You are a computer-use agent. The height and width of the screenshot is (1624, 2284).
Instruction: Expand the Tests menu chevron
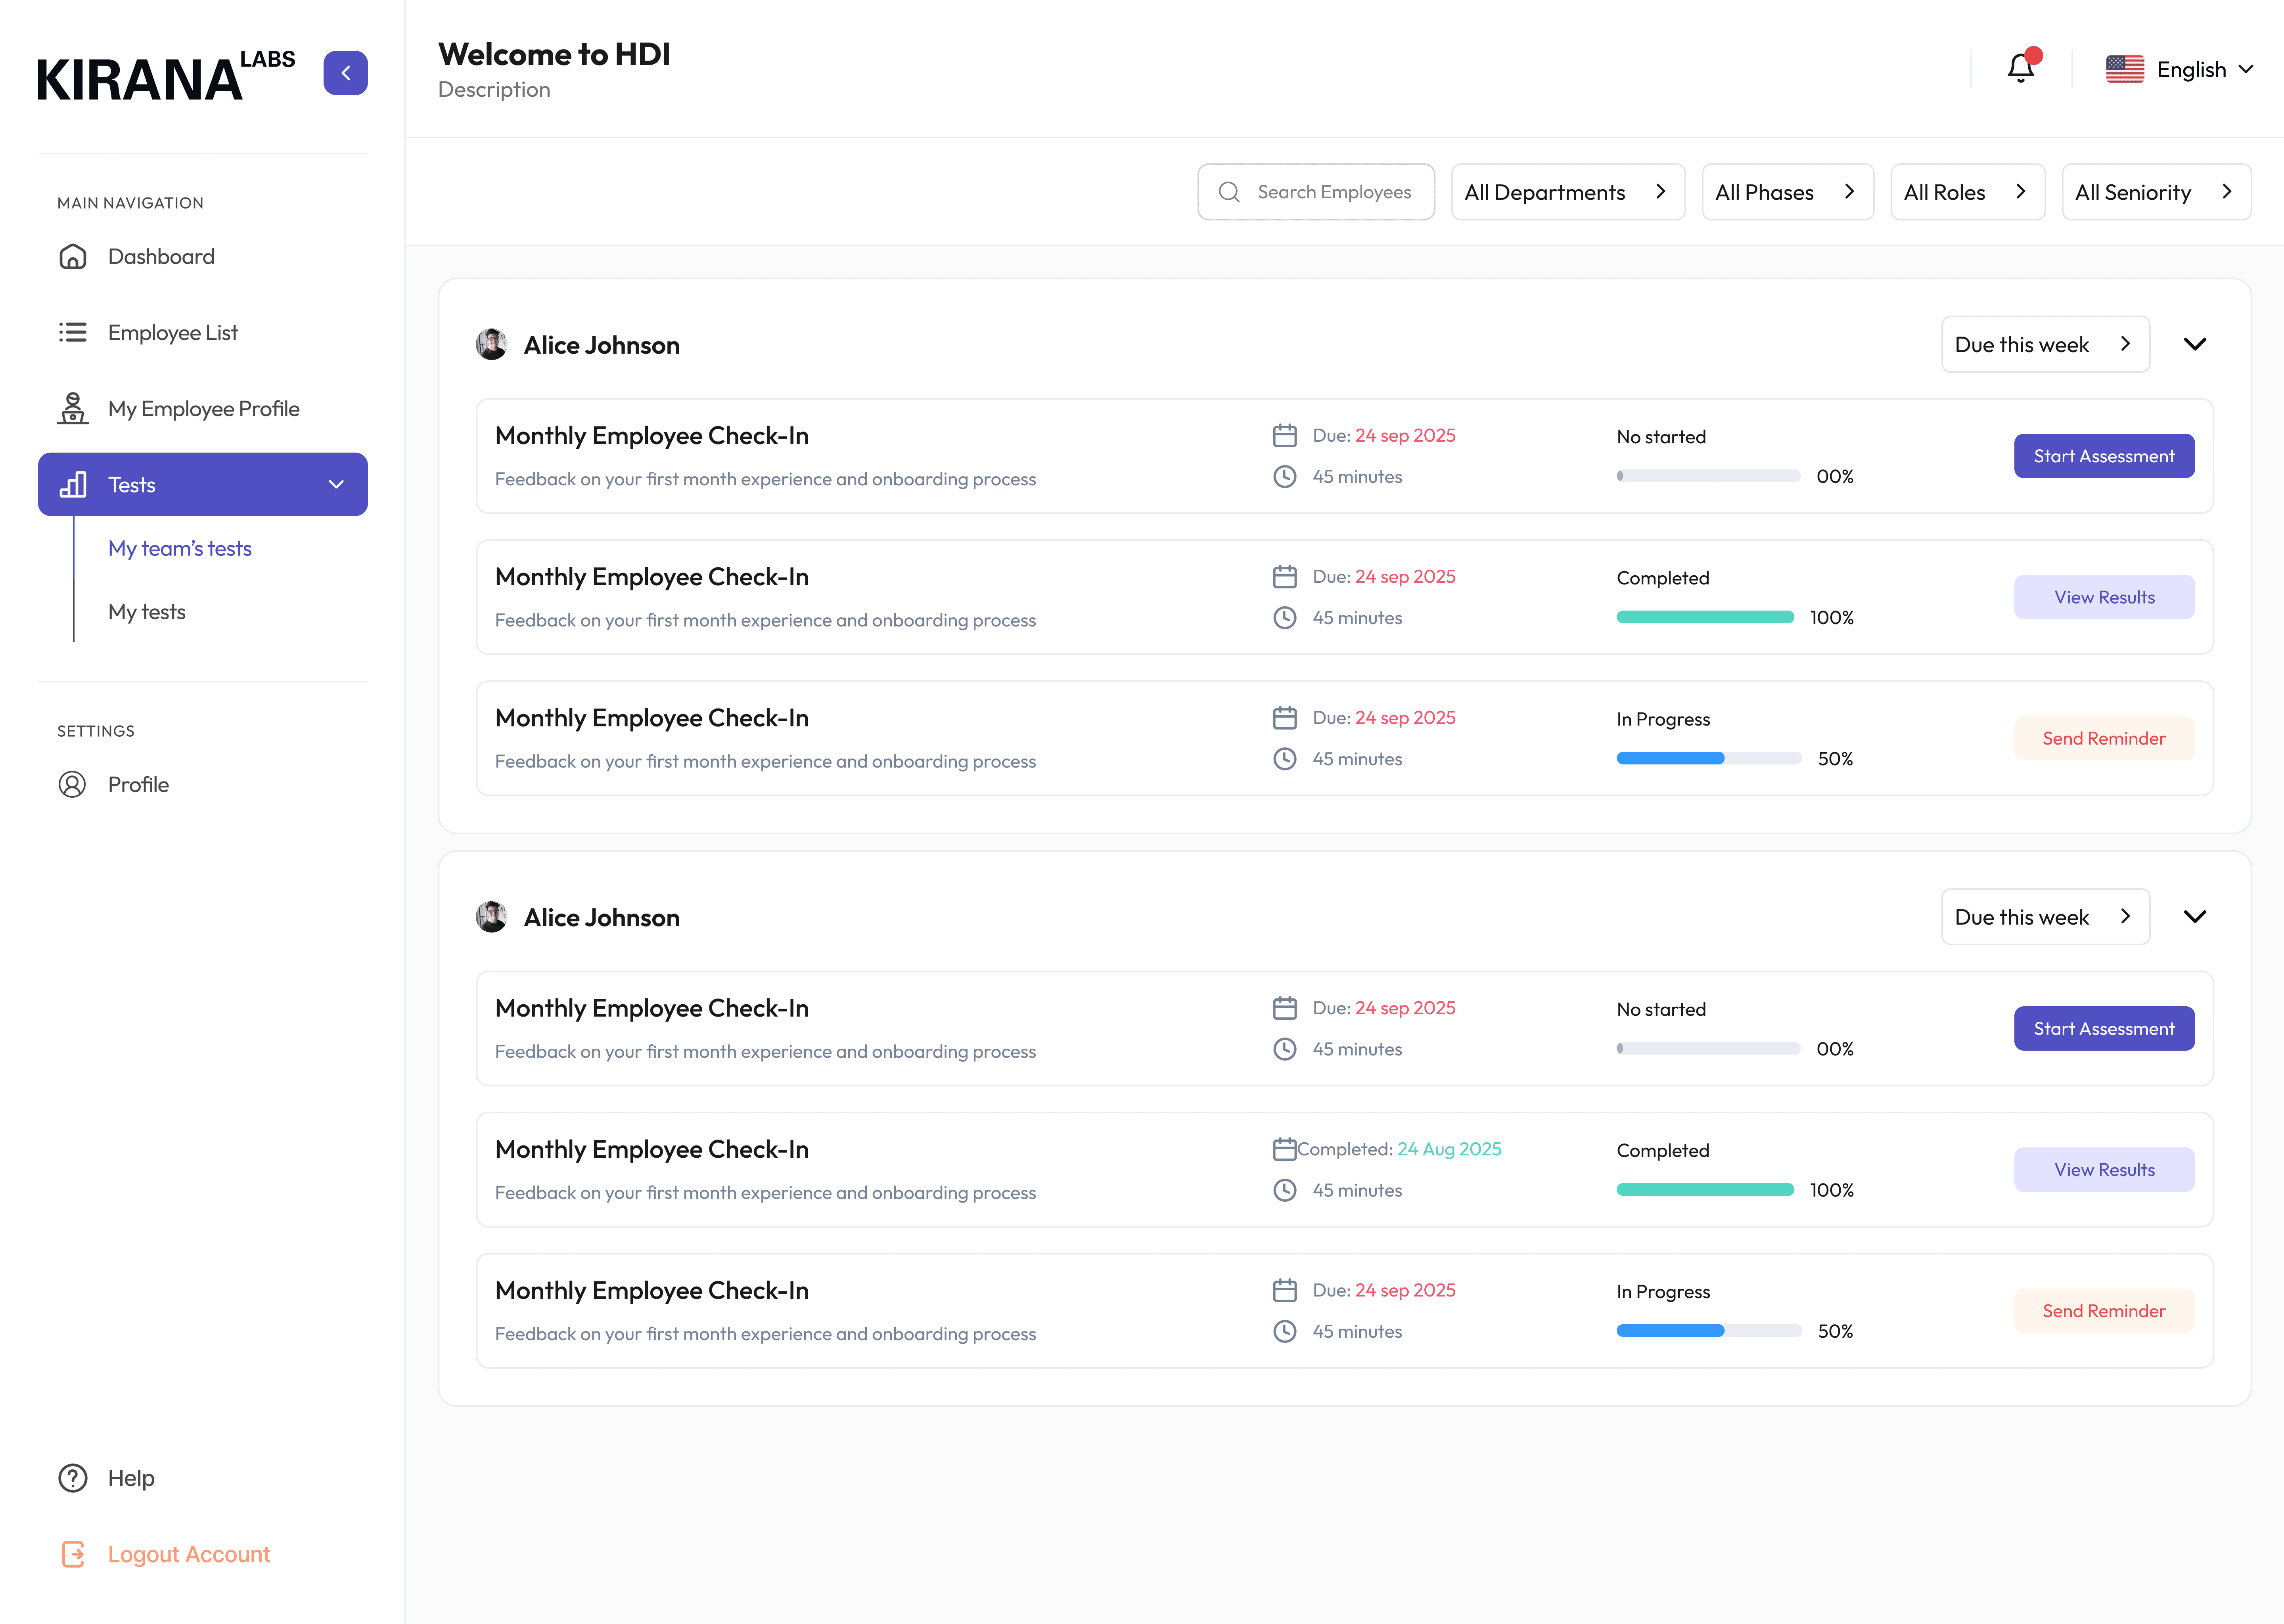point(336,485)
